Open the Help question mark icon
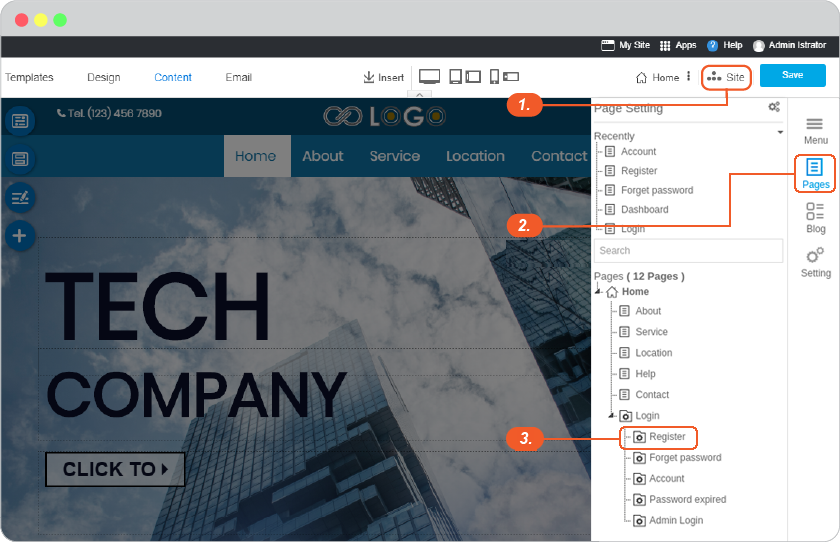The image size is (840, 542). click(x=712, y=46)
